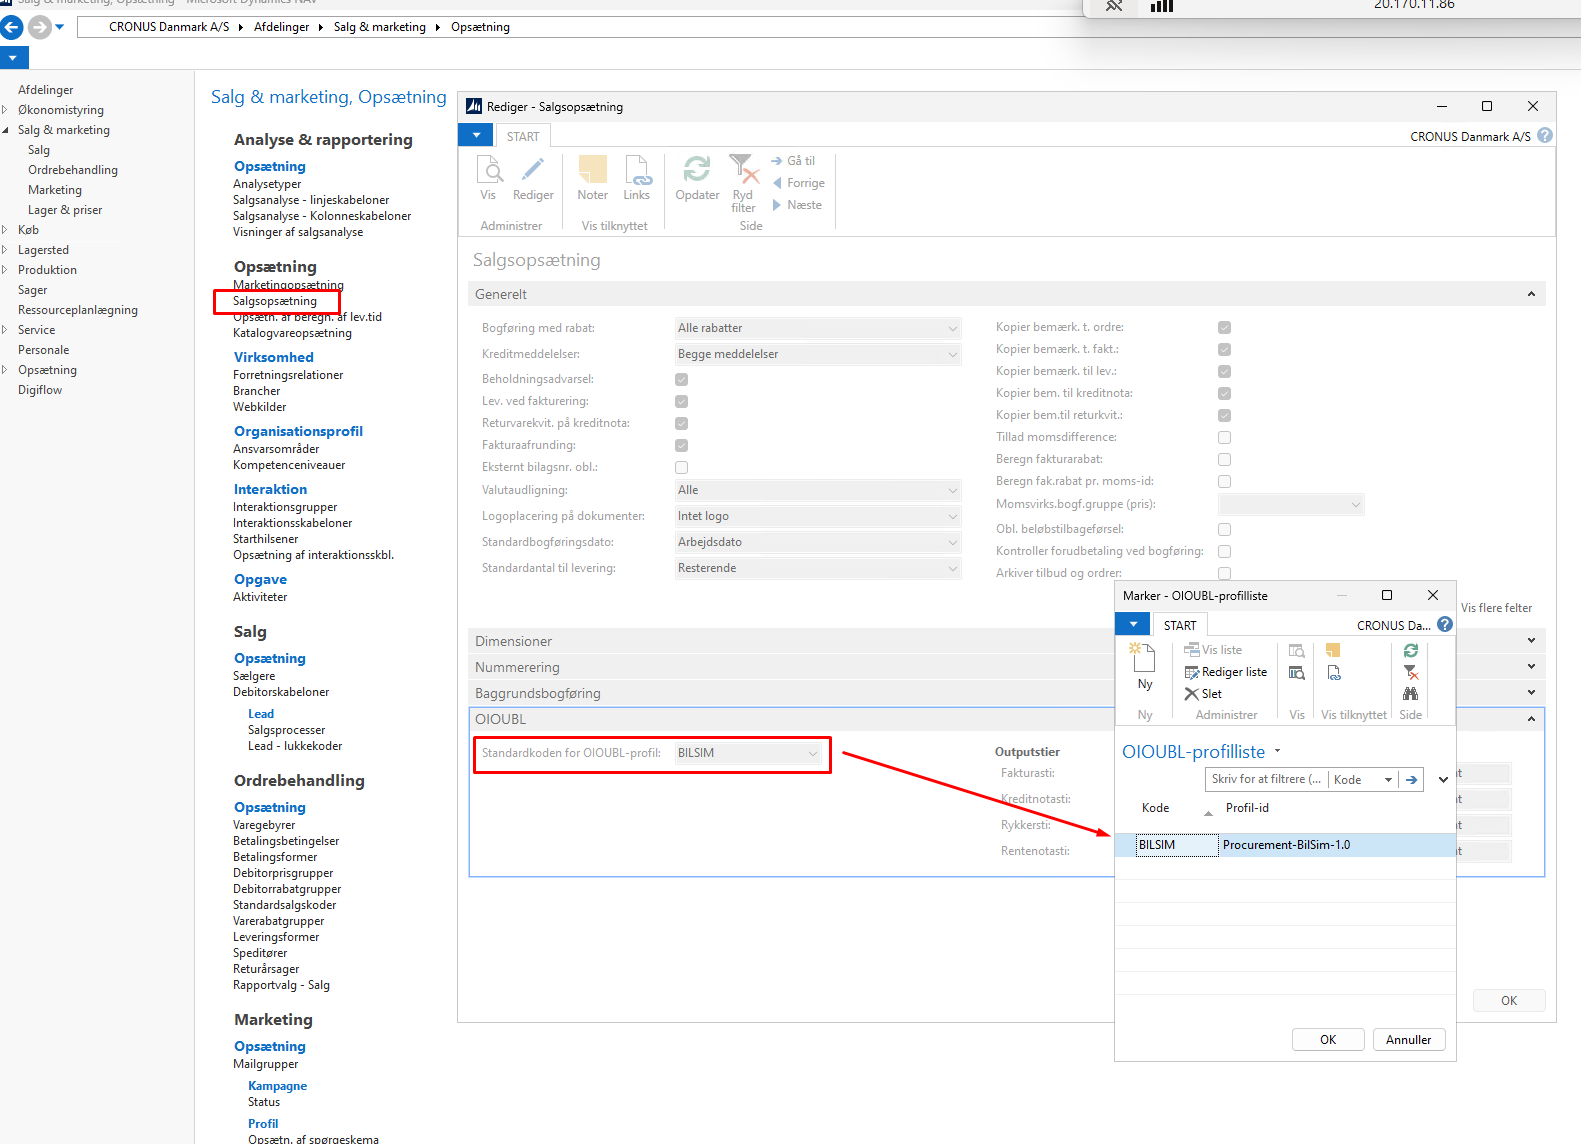Click the binoculars search icon in profile list
1581x1144 pixels.
1410,694
